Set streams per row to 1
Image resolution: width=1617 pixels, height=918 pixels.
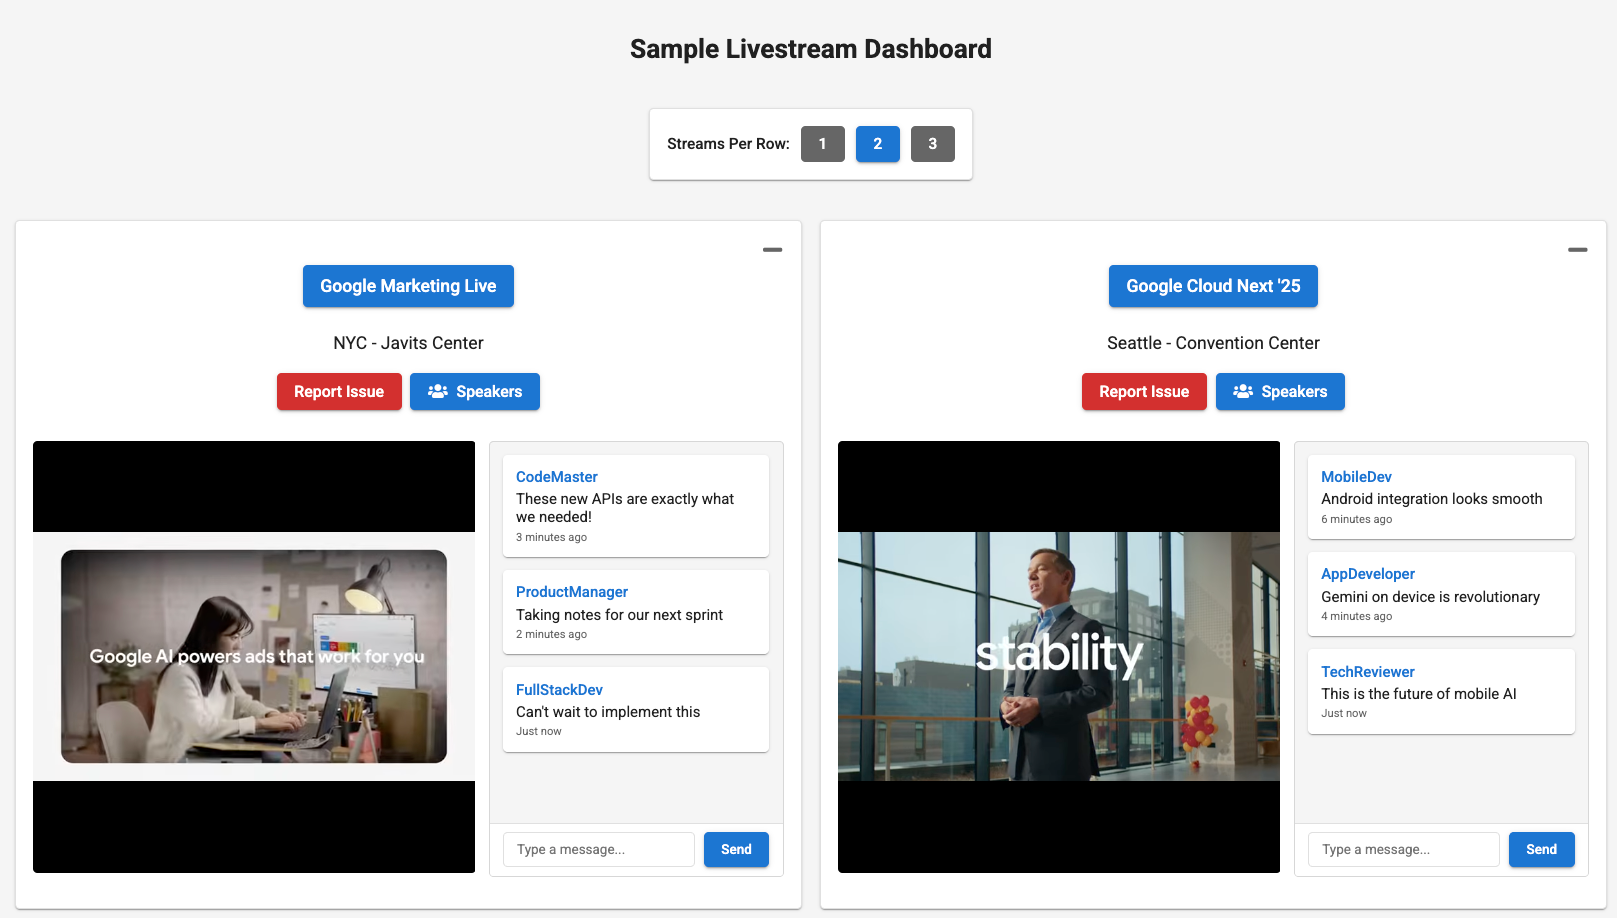(823, 144)
